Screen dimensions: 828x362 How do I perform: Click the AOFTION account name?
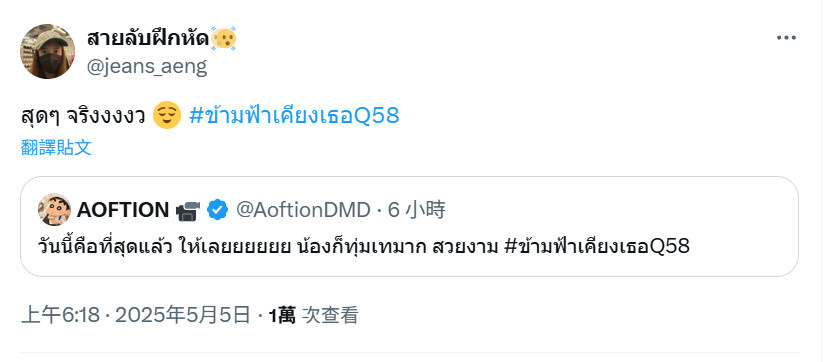[x=123, y=210]
